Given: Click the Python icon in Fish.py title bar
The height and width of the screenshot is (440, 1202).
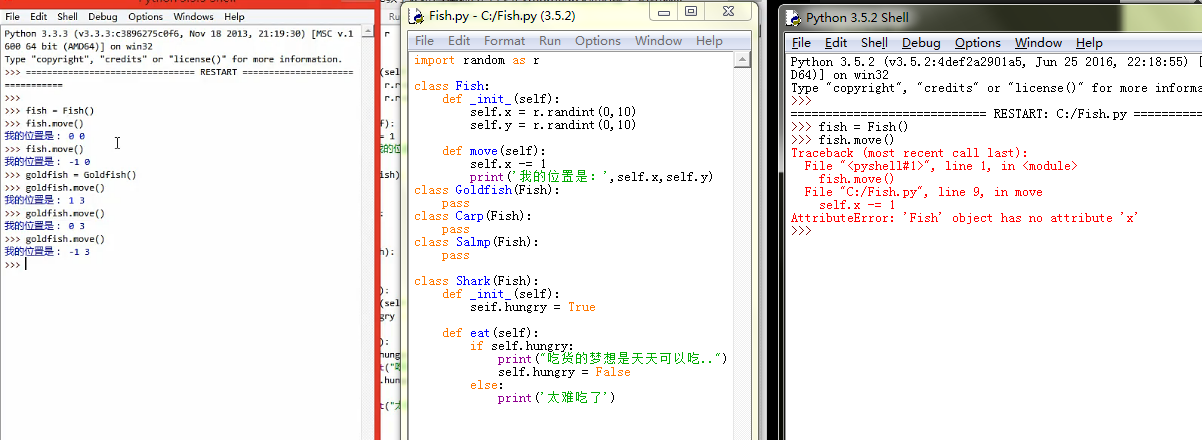Looking at the screenshot, I should pyautogui.click(x=417, y=18).
